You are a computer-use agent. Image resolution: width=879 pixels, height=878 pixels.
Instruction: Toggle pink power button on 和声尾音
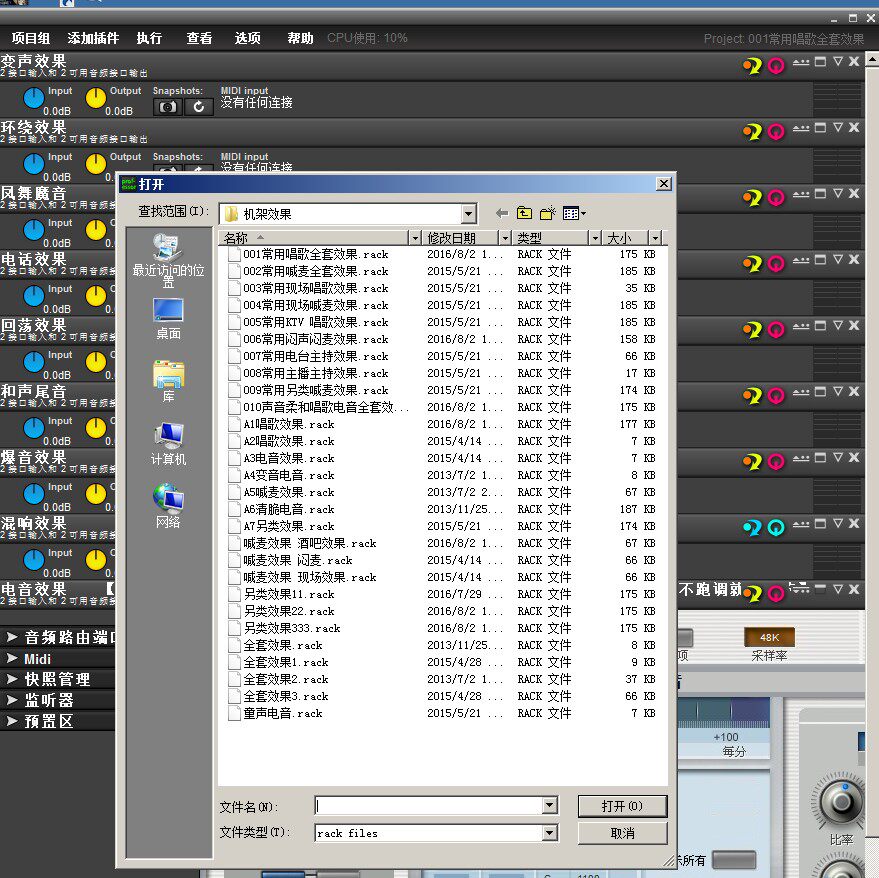(x=776, y=396)
